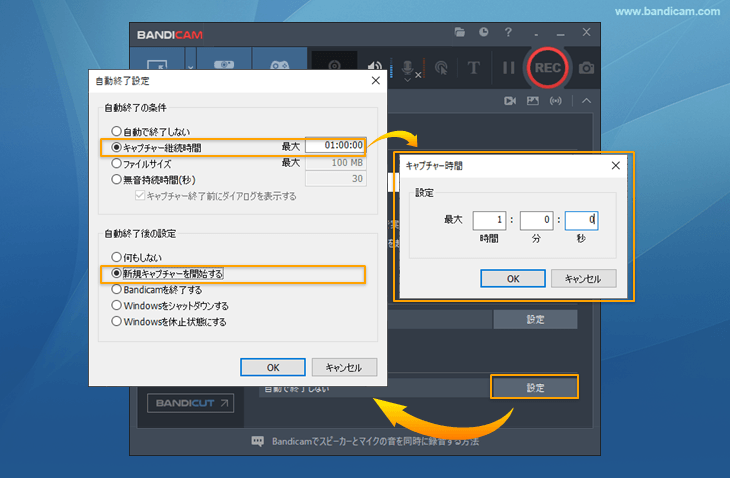This screenshot has width=730, height=478.
Task: Close the Bandicam main window
Action: click(586, 32)
